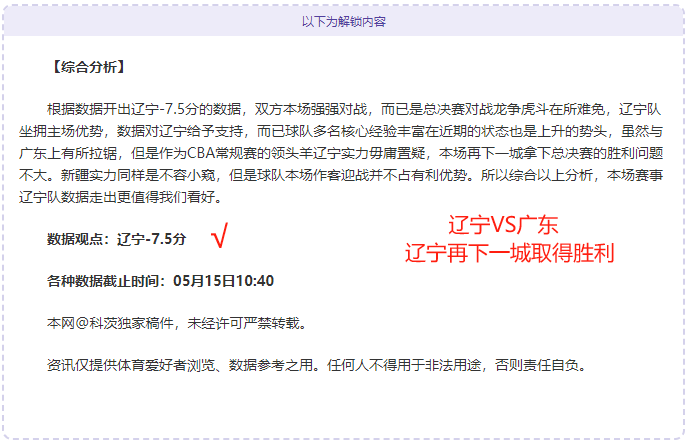Click the phrase 龙争虎斗在所难免
The image size is (690, 443).
pos(549,109)
